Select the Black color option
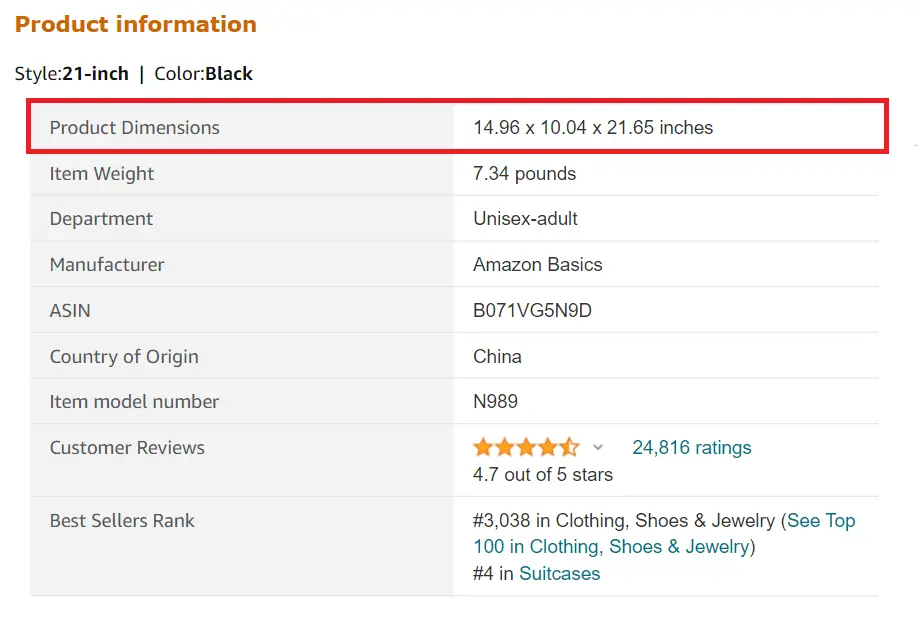This screenshot has height=619, width=917. (x=230, y=73)
